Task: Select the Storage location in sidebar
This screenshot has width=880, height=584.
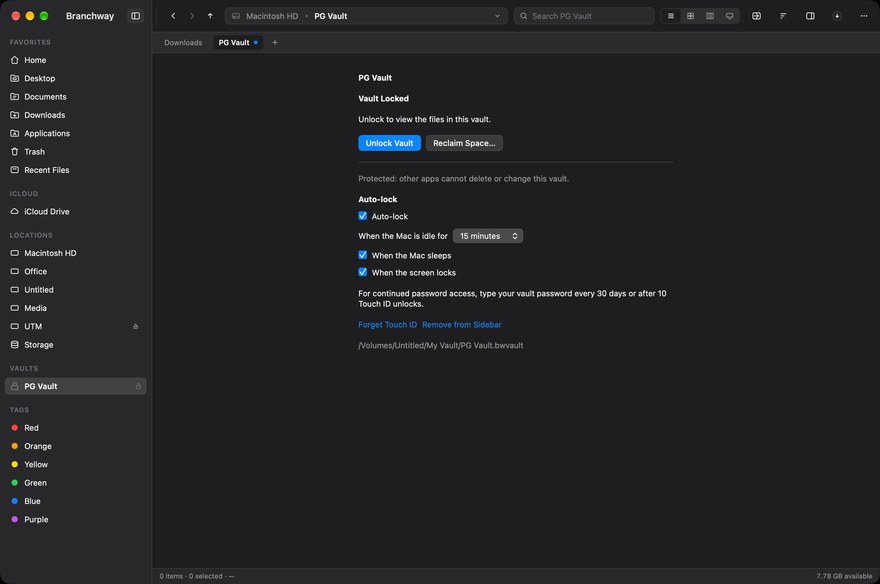Action: (x=76, y=345)
